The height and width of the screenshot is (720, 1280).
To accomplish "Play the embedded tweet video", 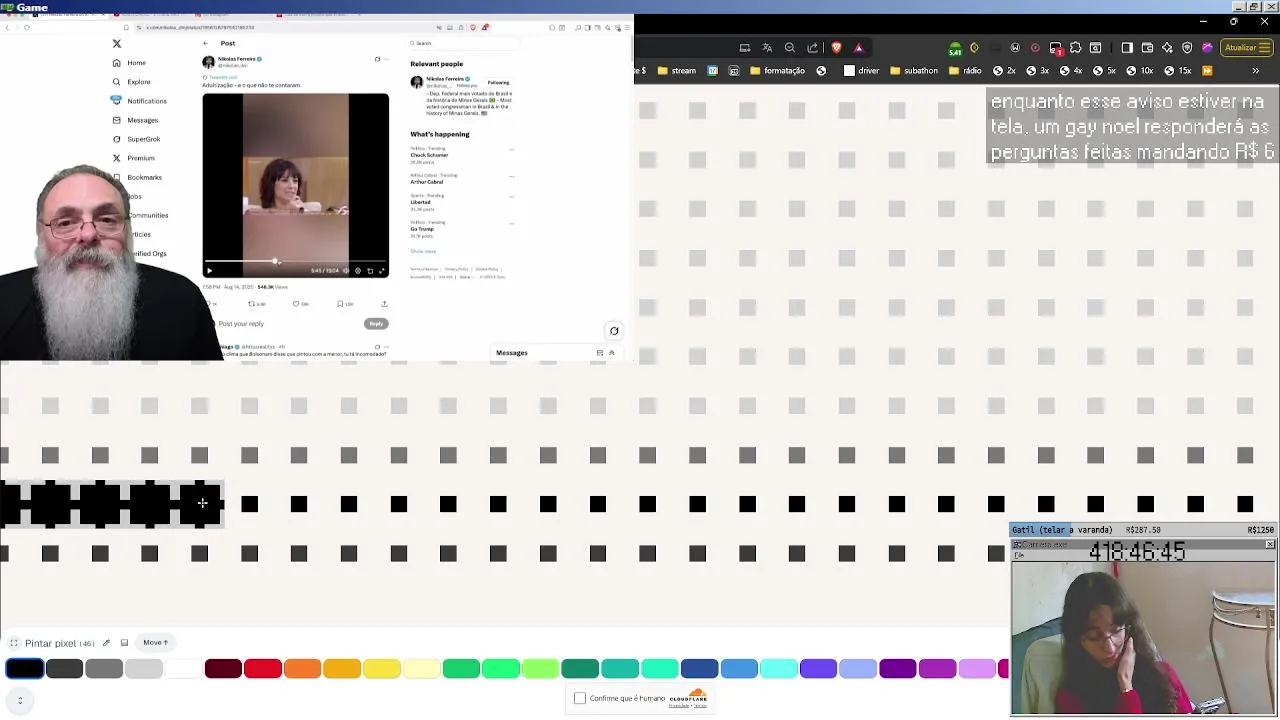I will point(209,271).
